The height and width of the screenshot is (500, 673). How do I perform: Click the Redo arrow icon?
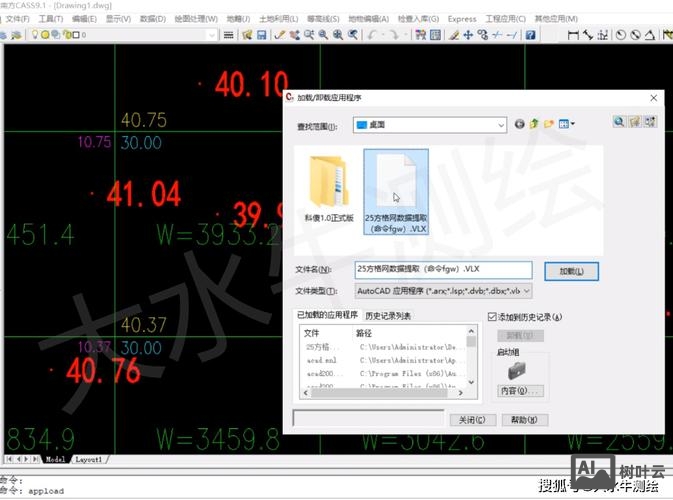[394, 35]
